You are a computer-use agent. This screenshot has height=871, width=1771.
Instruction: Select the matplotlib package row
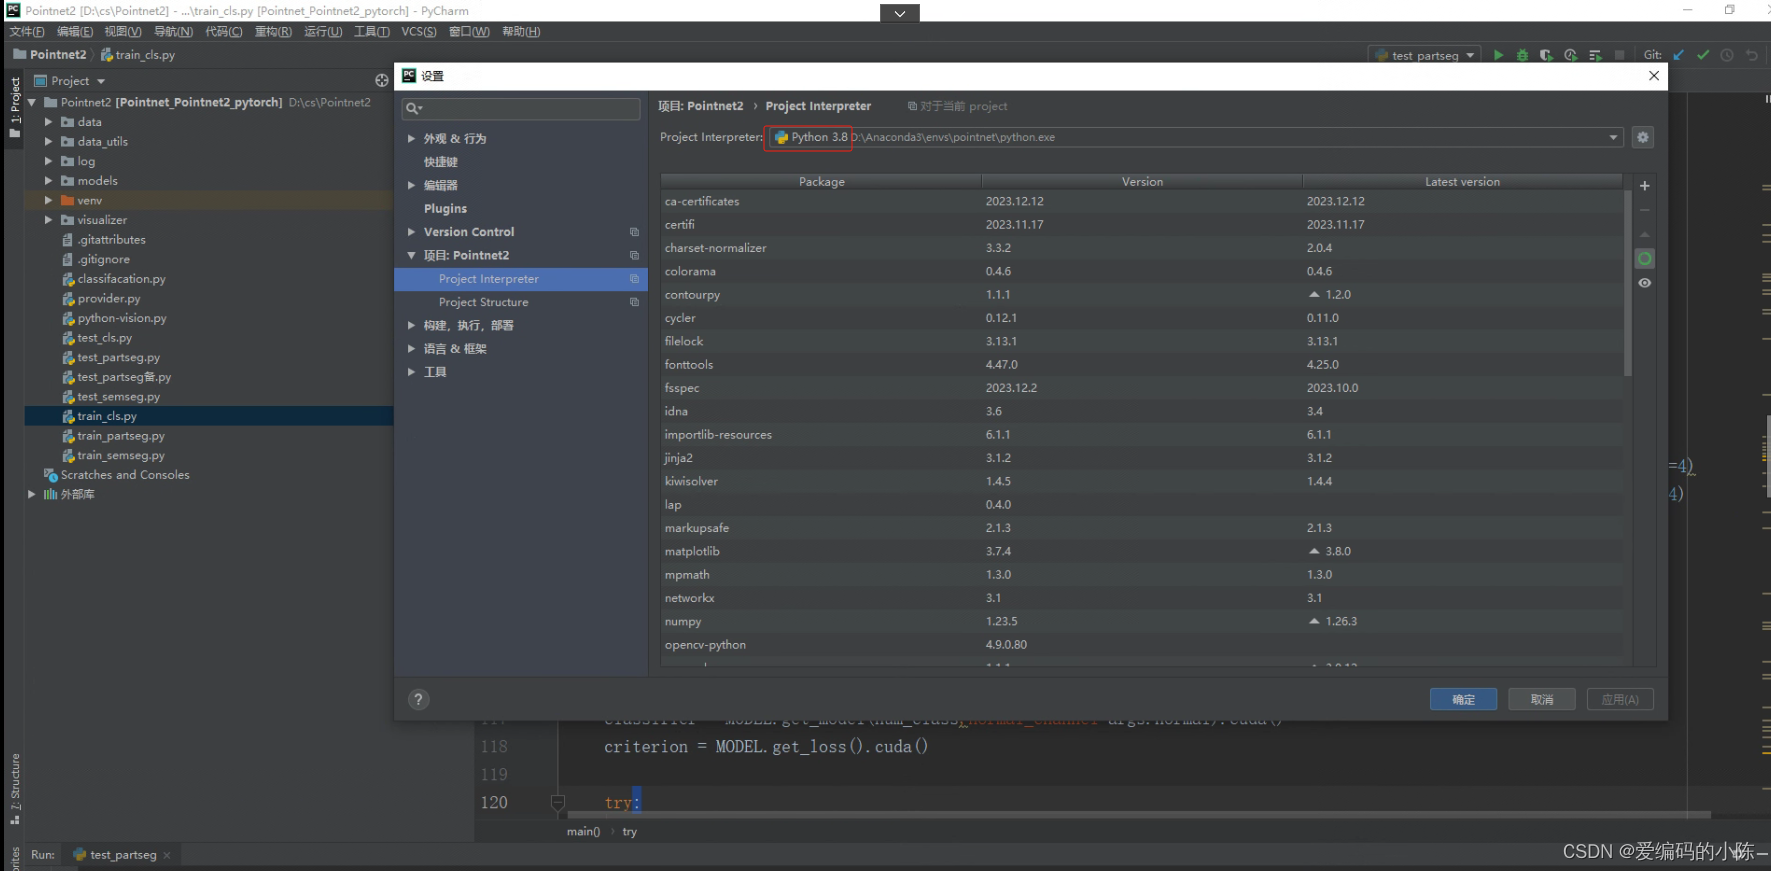point(1142,552)
